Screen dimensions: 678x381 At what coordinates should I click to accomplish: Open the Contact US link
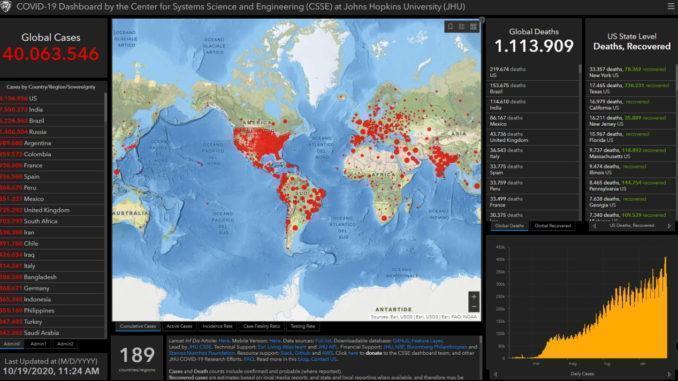[x=323, y=359]
